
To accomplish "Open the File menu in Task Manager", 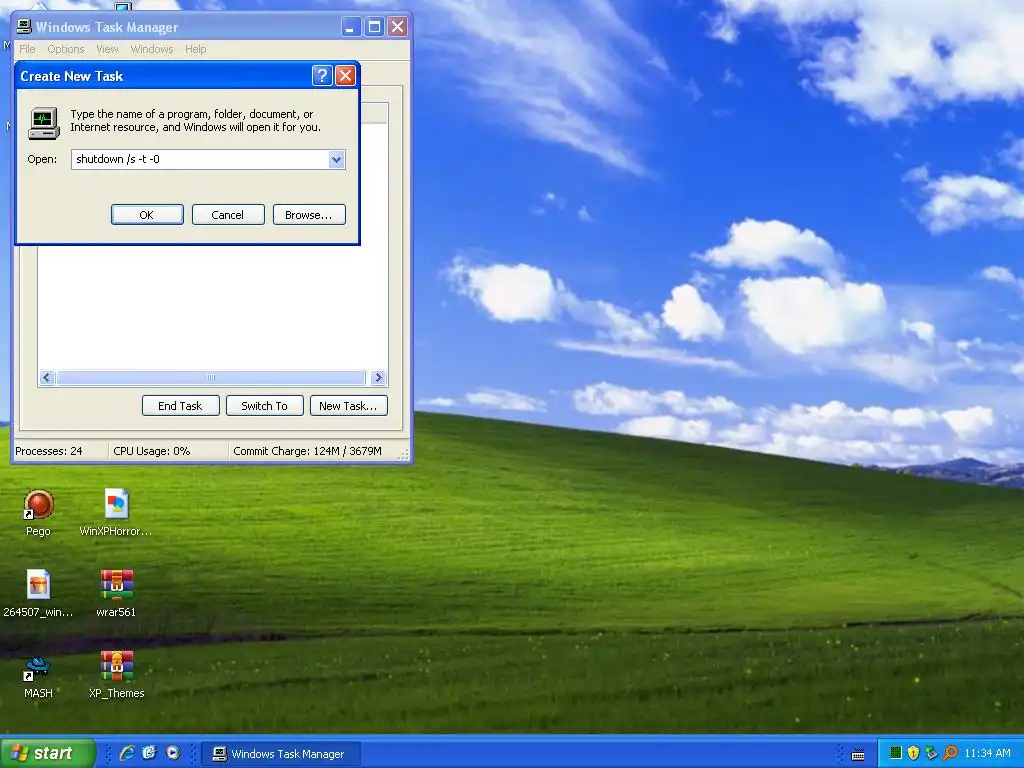I will pos(27,49).
